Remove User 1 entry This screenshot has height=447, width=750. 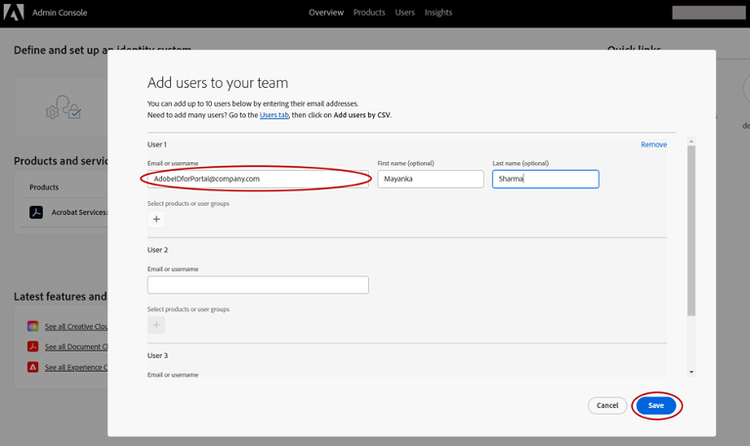[x=653, y=145]
